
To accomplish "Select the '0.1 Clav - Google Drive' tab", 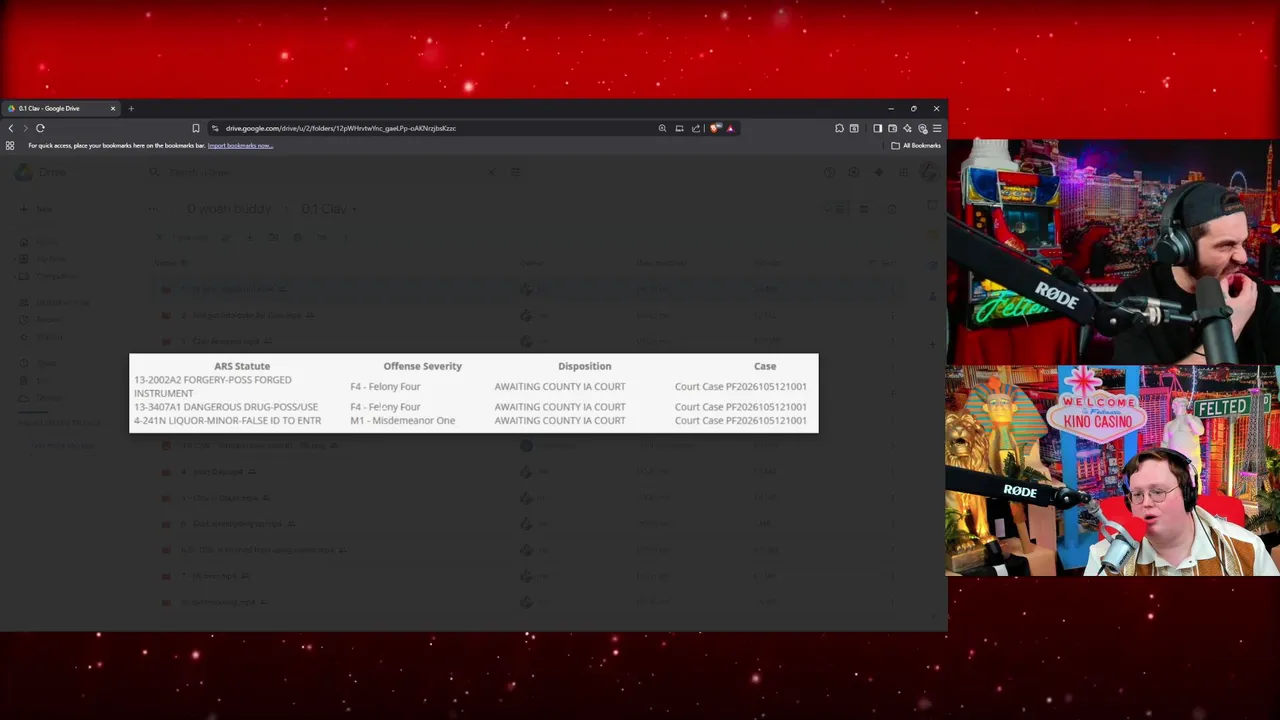I will coord(62,108).
